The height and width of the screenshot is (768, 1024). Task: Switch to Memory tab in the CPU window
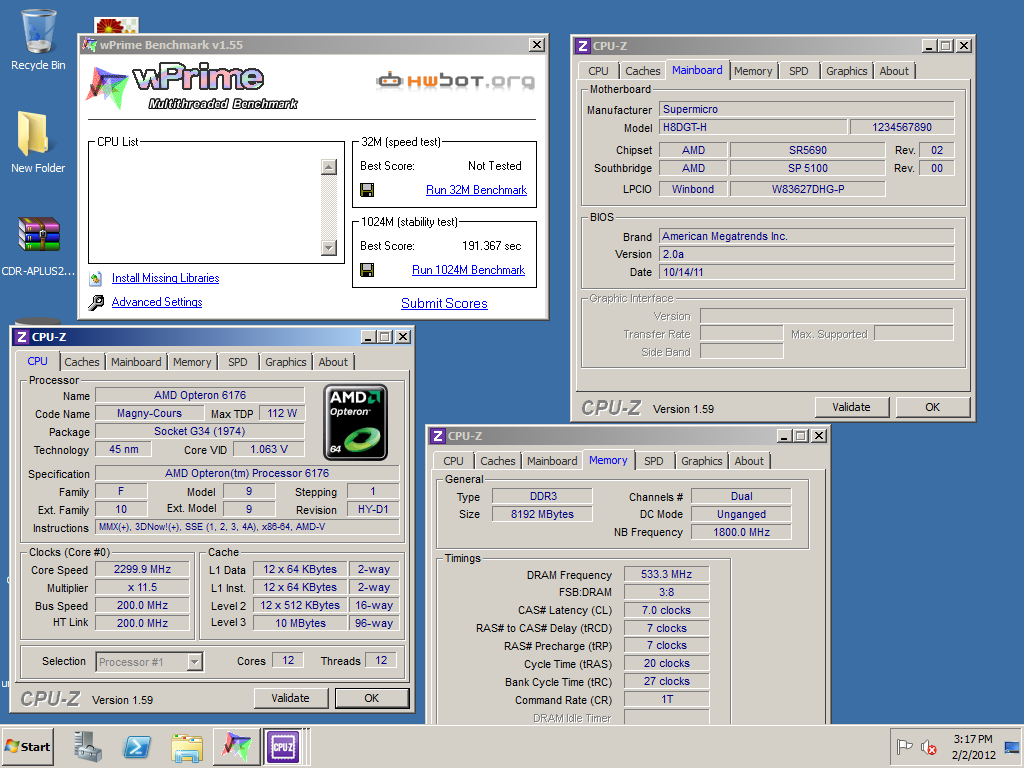pyautogui.click(x=192, y=362)
